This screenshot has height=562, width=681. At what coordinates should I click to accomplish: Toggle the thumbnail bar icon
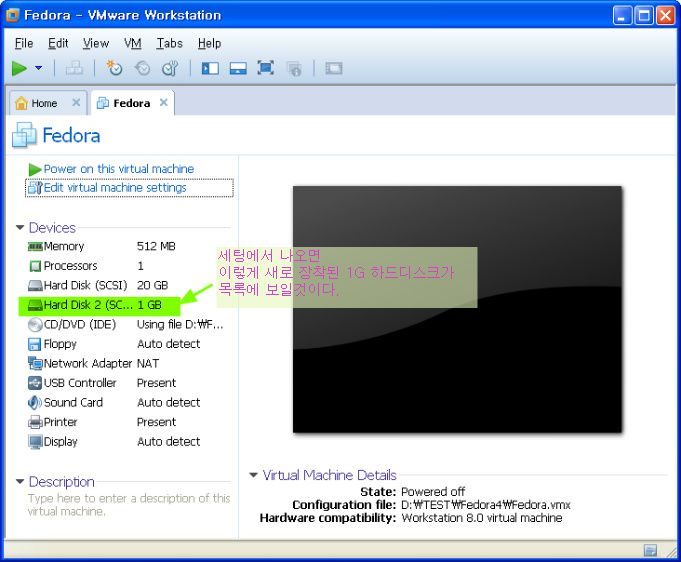pyautogui.click(x=238, y=68)
